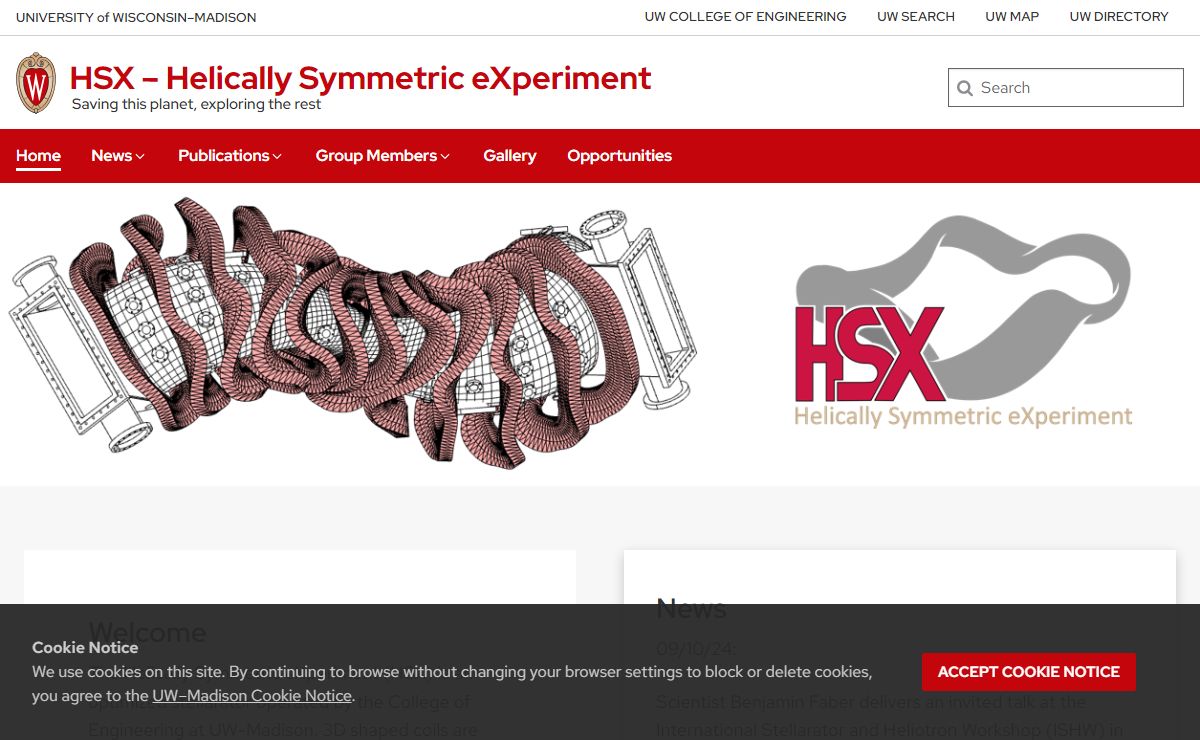
Task: Expand the News menu dropdown
Action: pos(118,155)
